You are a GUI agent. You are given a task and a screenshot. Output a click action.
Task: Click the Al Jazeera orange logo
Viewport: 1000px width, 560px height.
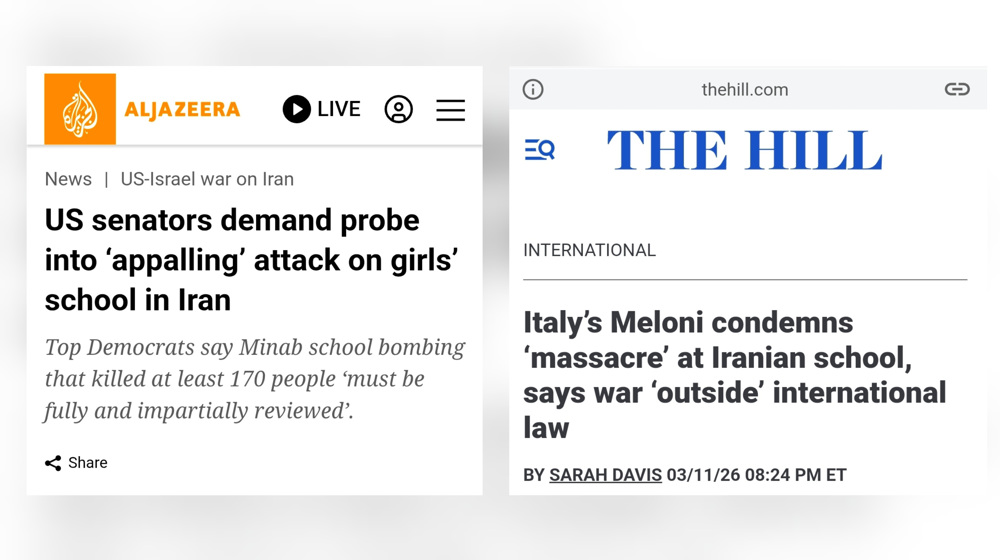tap(80, 109)
